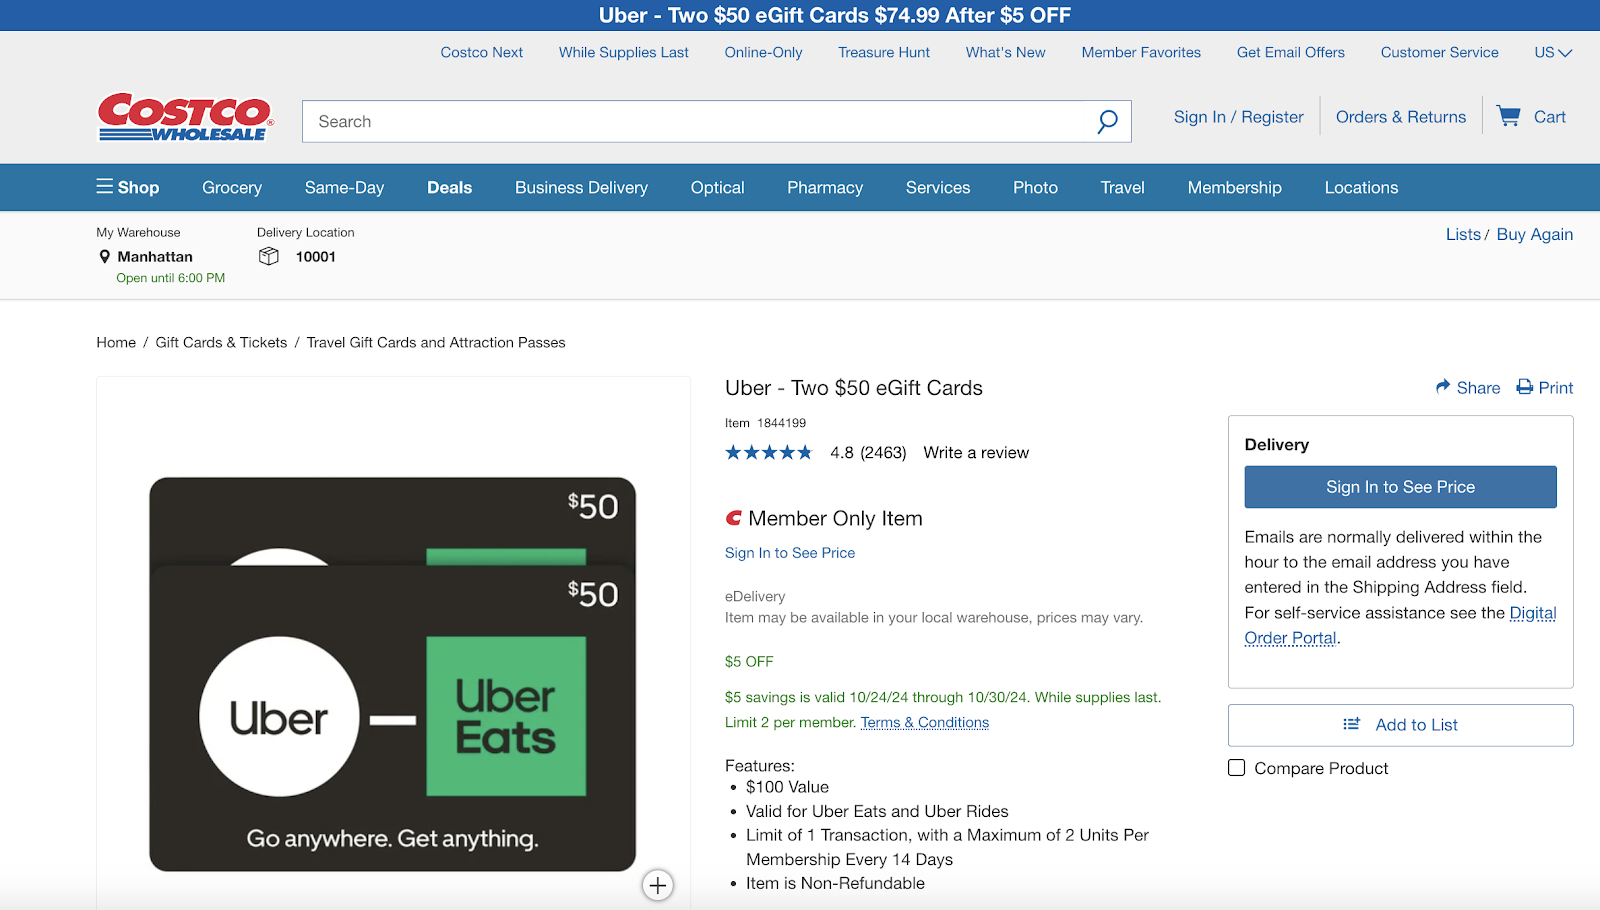1600x910 pixels.
Task: Go to Photo section
Action: 1035,187
